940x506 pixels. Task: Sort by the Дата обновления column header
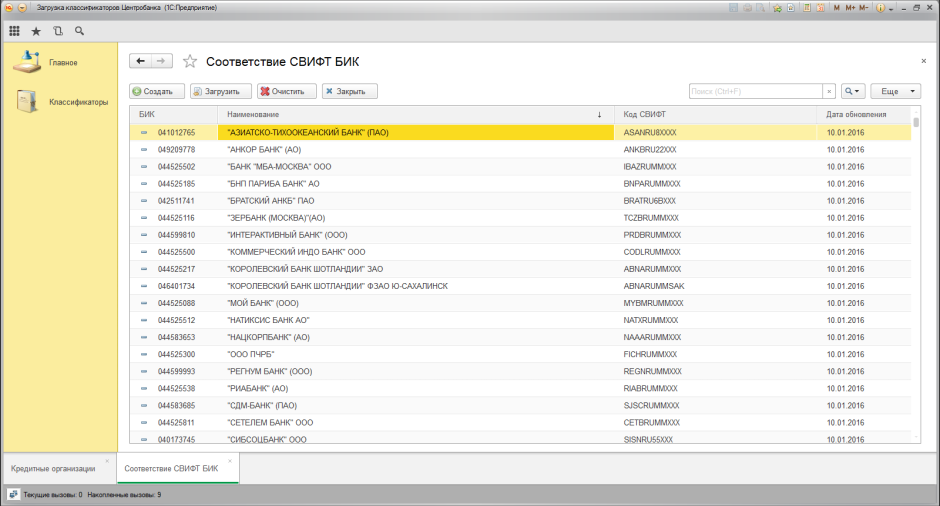point(864,115)
